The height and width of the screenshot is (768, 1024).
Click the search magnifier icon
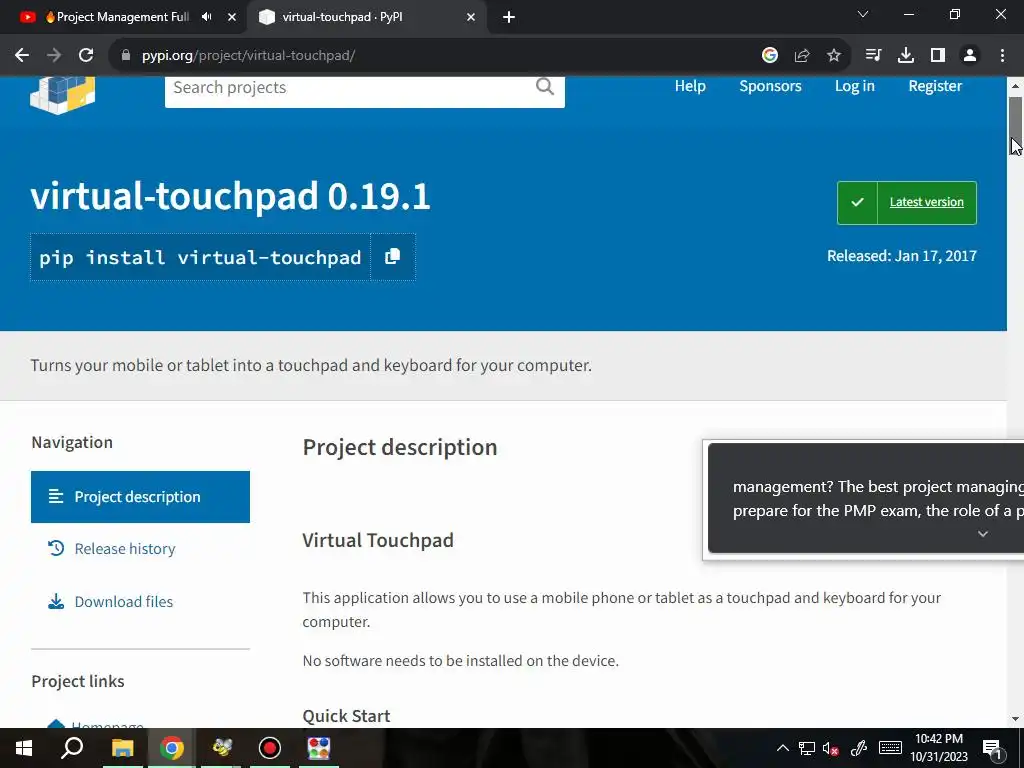coord(545,86)
